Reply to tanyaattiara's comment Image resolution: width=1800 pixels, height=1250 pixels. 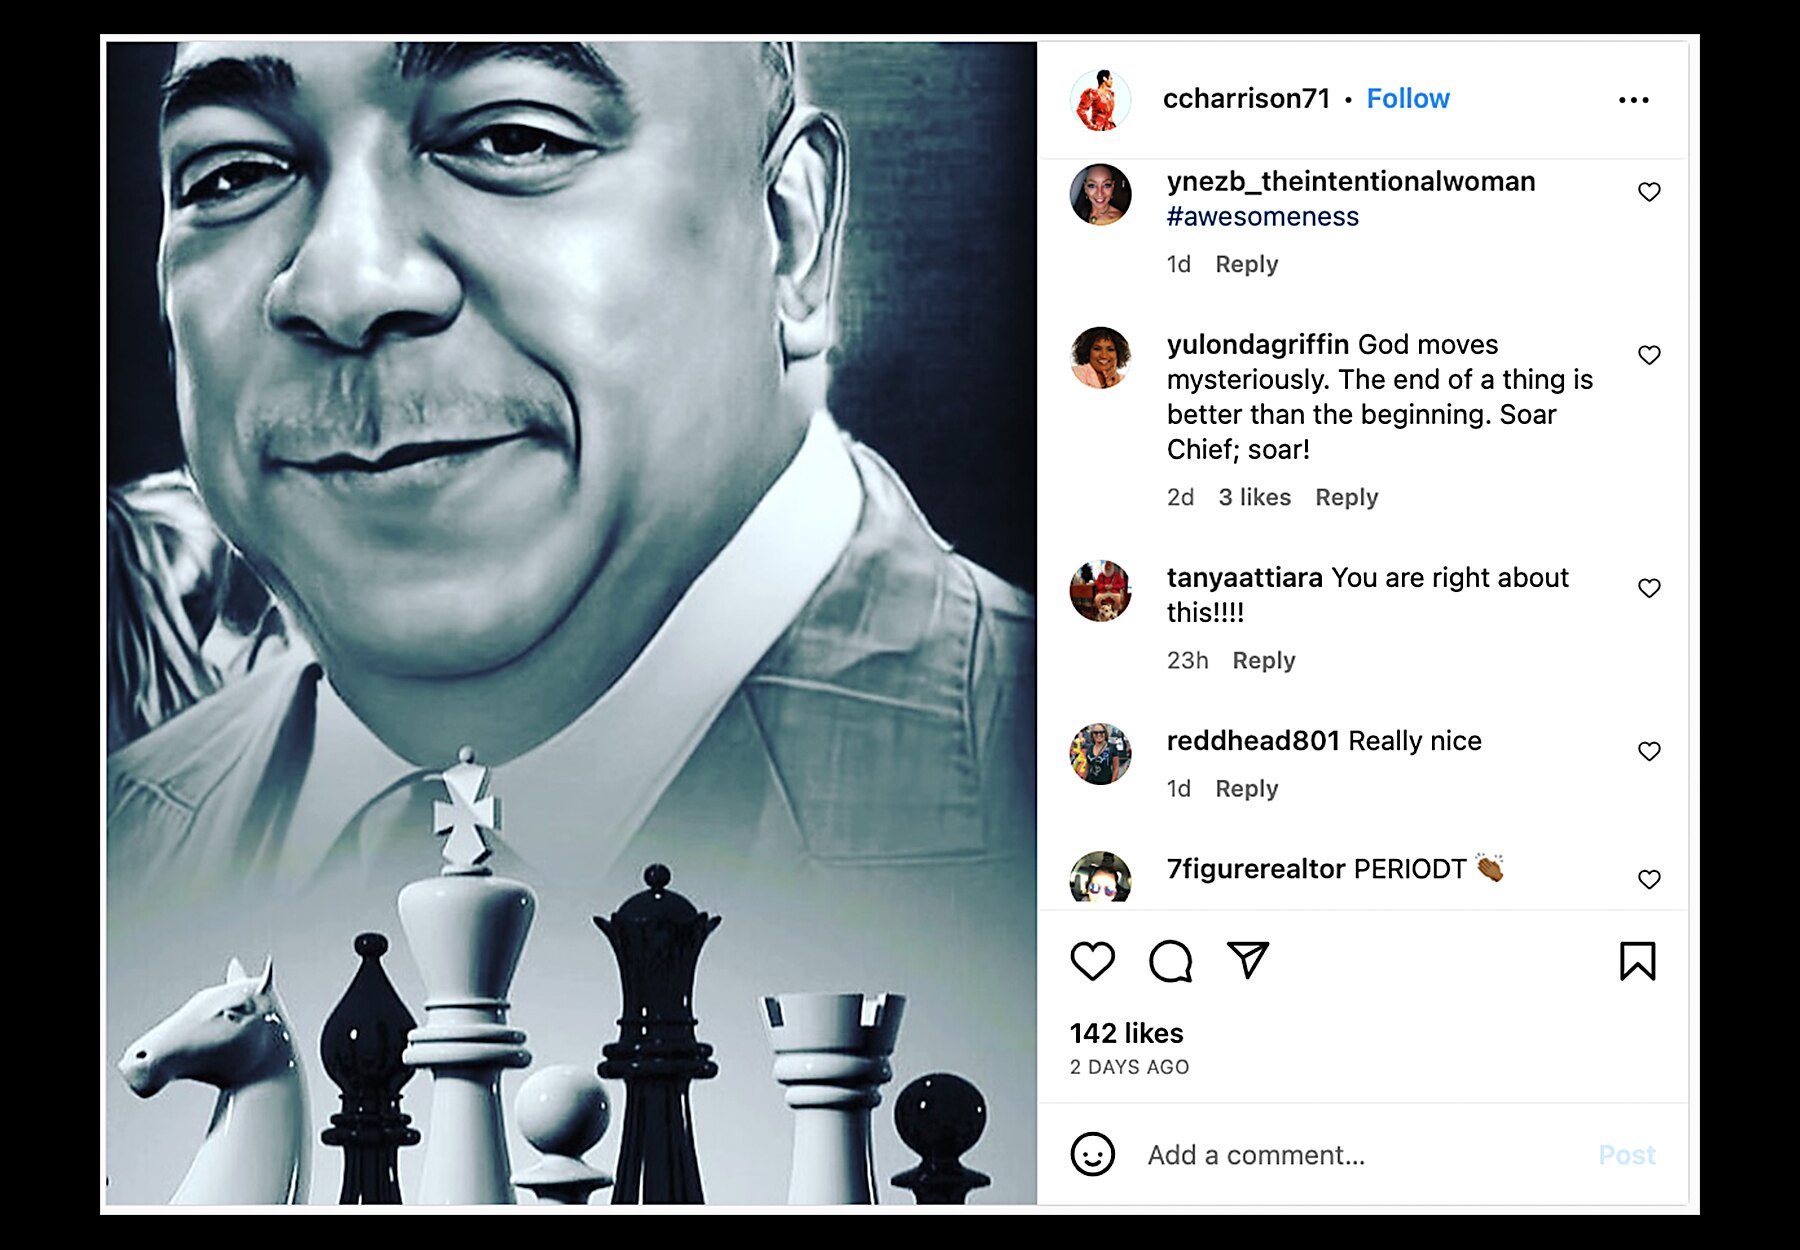(x=1262, y=660)
